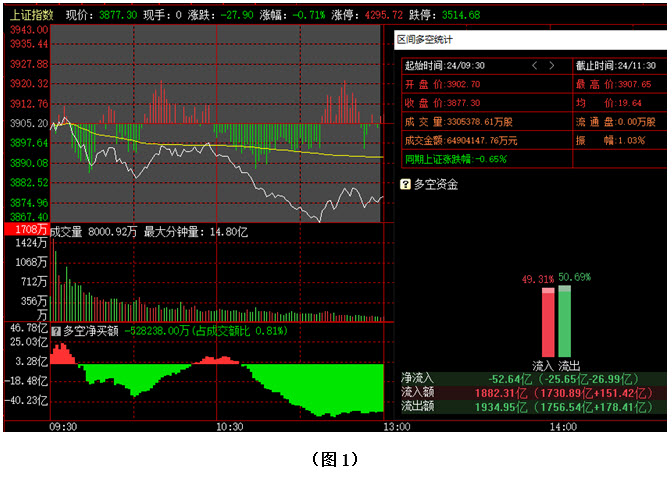Click the red 1708万 volume axis label
This screenshot has width=672, height=484.
click(27, 229)
